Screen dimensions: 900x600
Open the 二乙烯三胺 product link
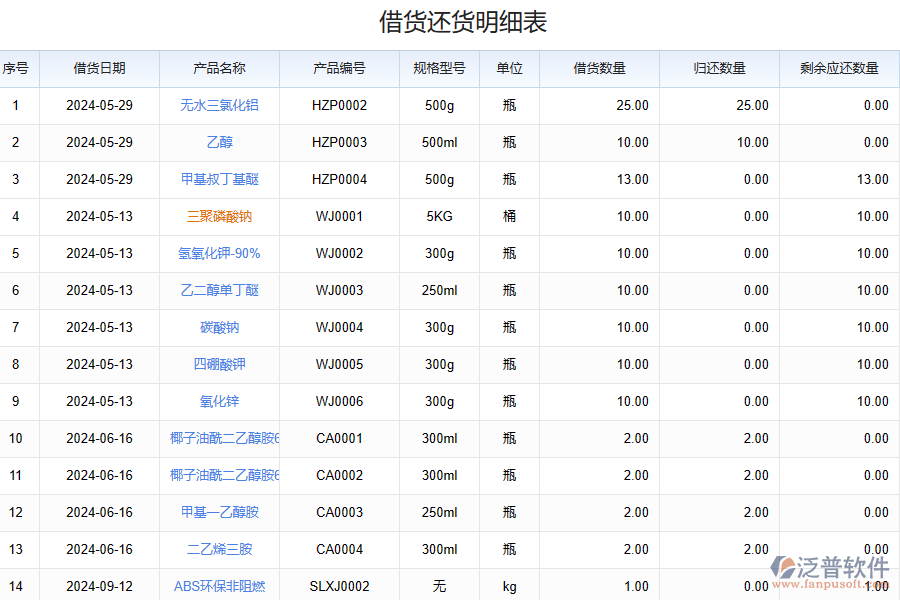[222, 549]
